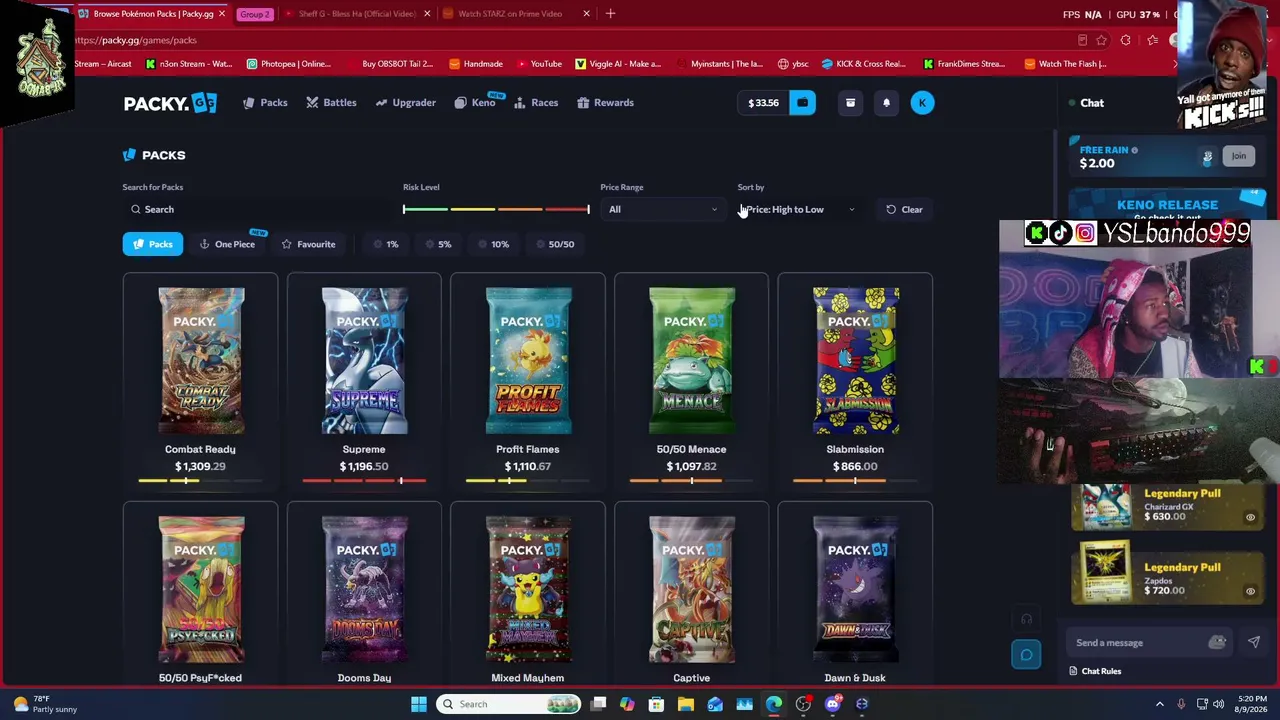This screenshot has height=720, width=1280.
Task: Click the $33.56 balance display
Action: coord(763,102)
